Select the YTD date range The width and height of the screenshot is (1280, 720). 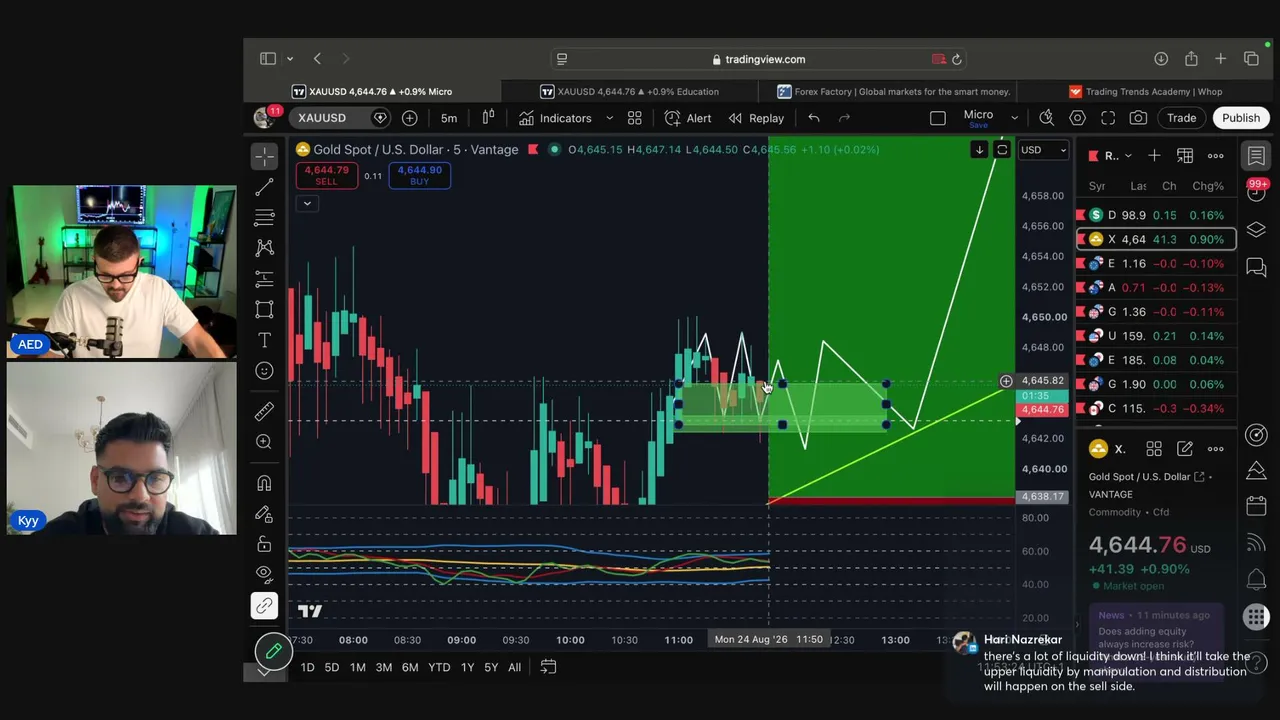coord(439,667)
